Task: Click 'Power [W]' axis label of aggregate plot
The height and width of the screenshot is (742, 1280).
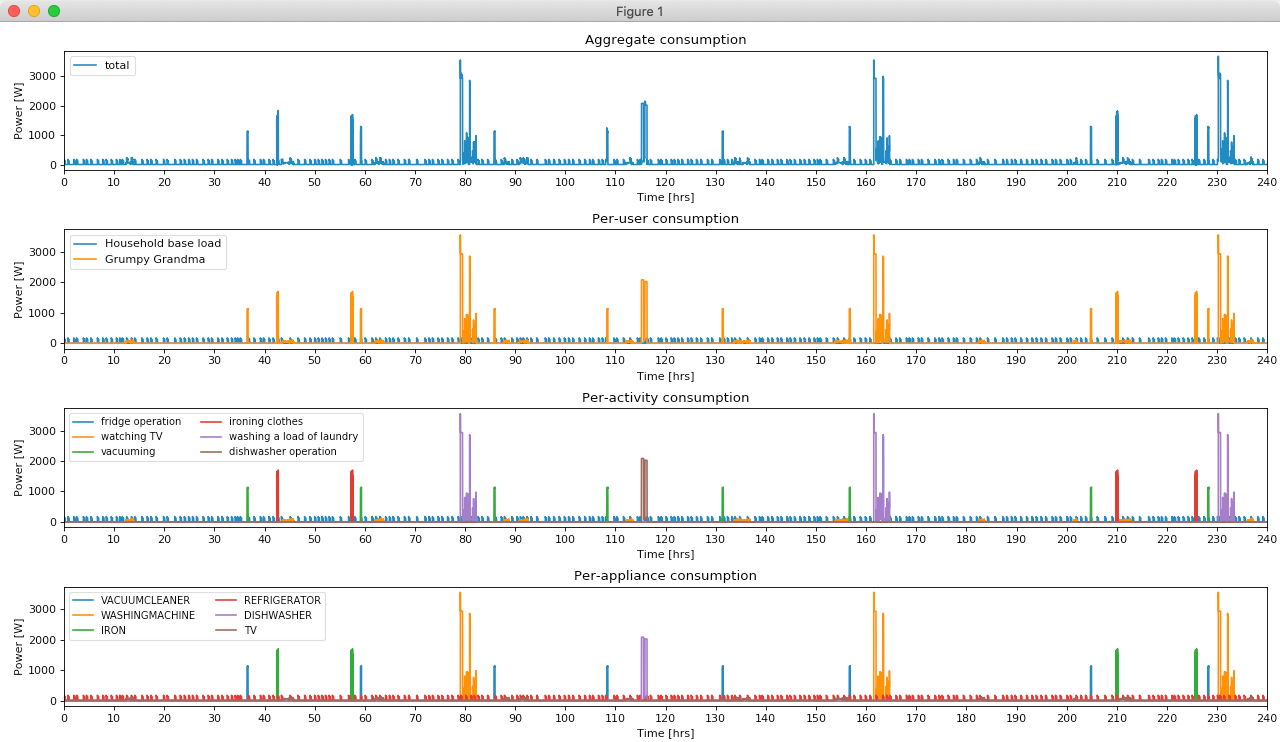Action: (x=19, y=109)
